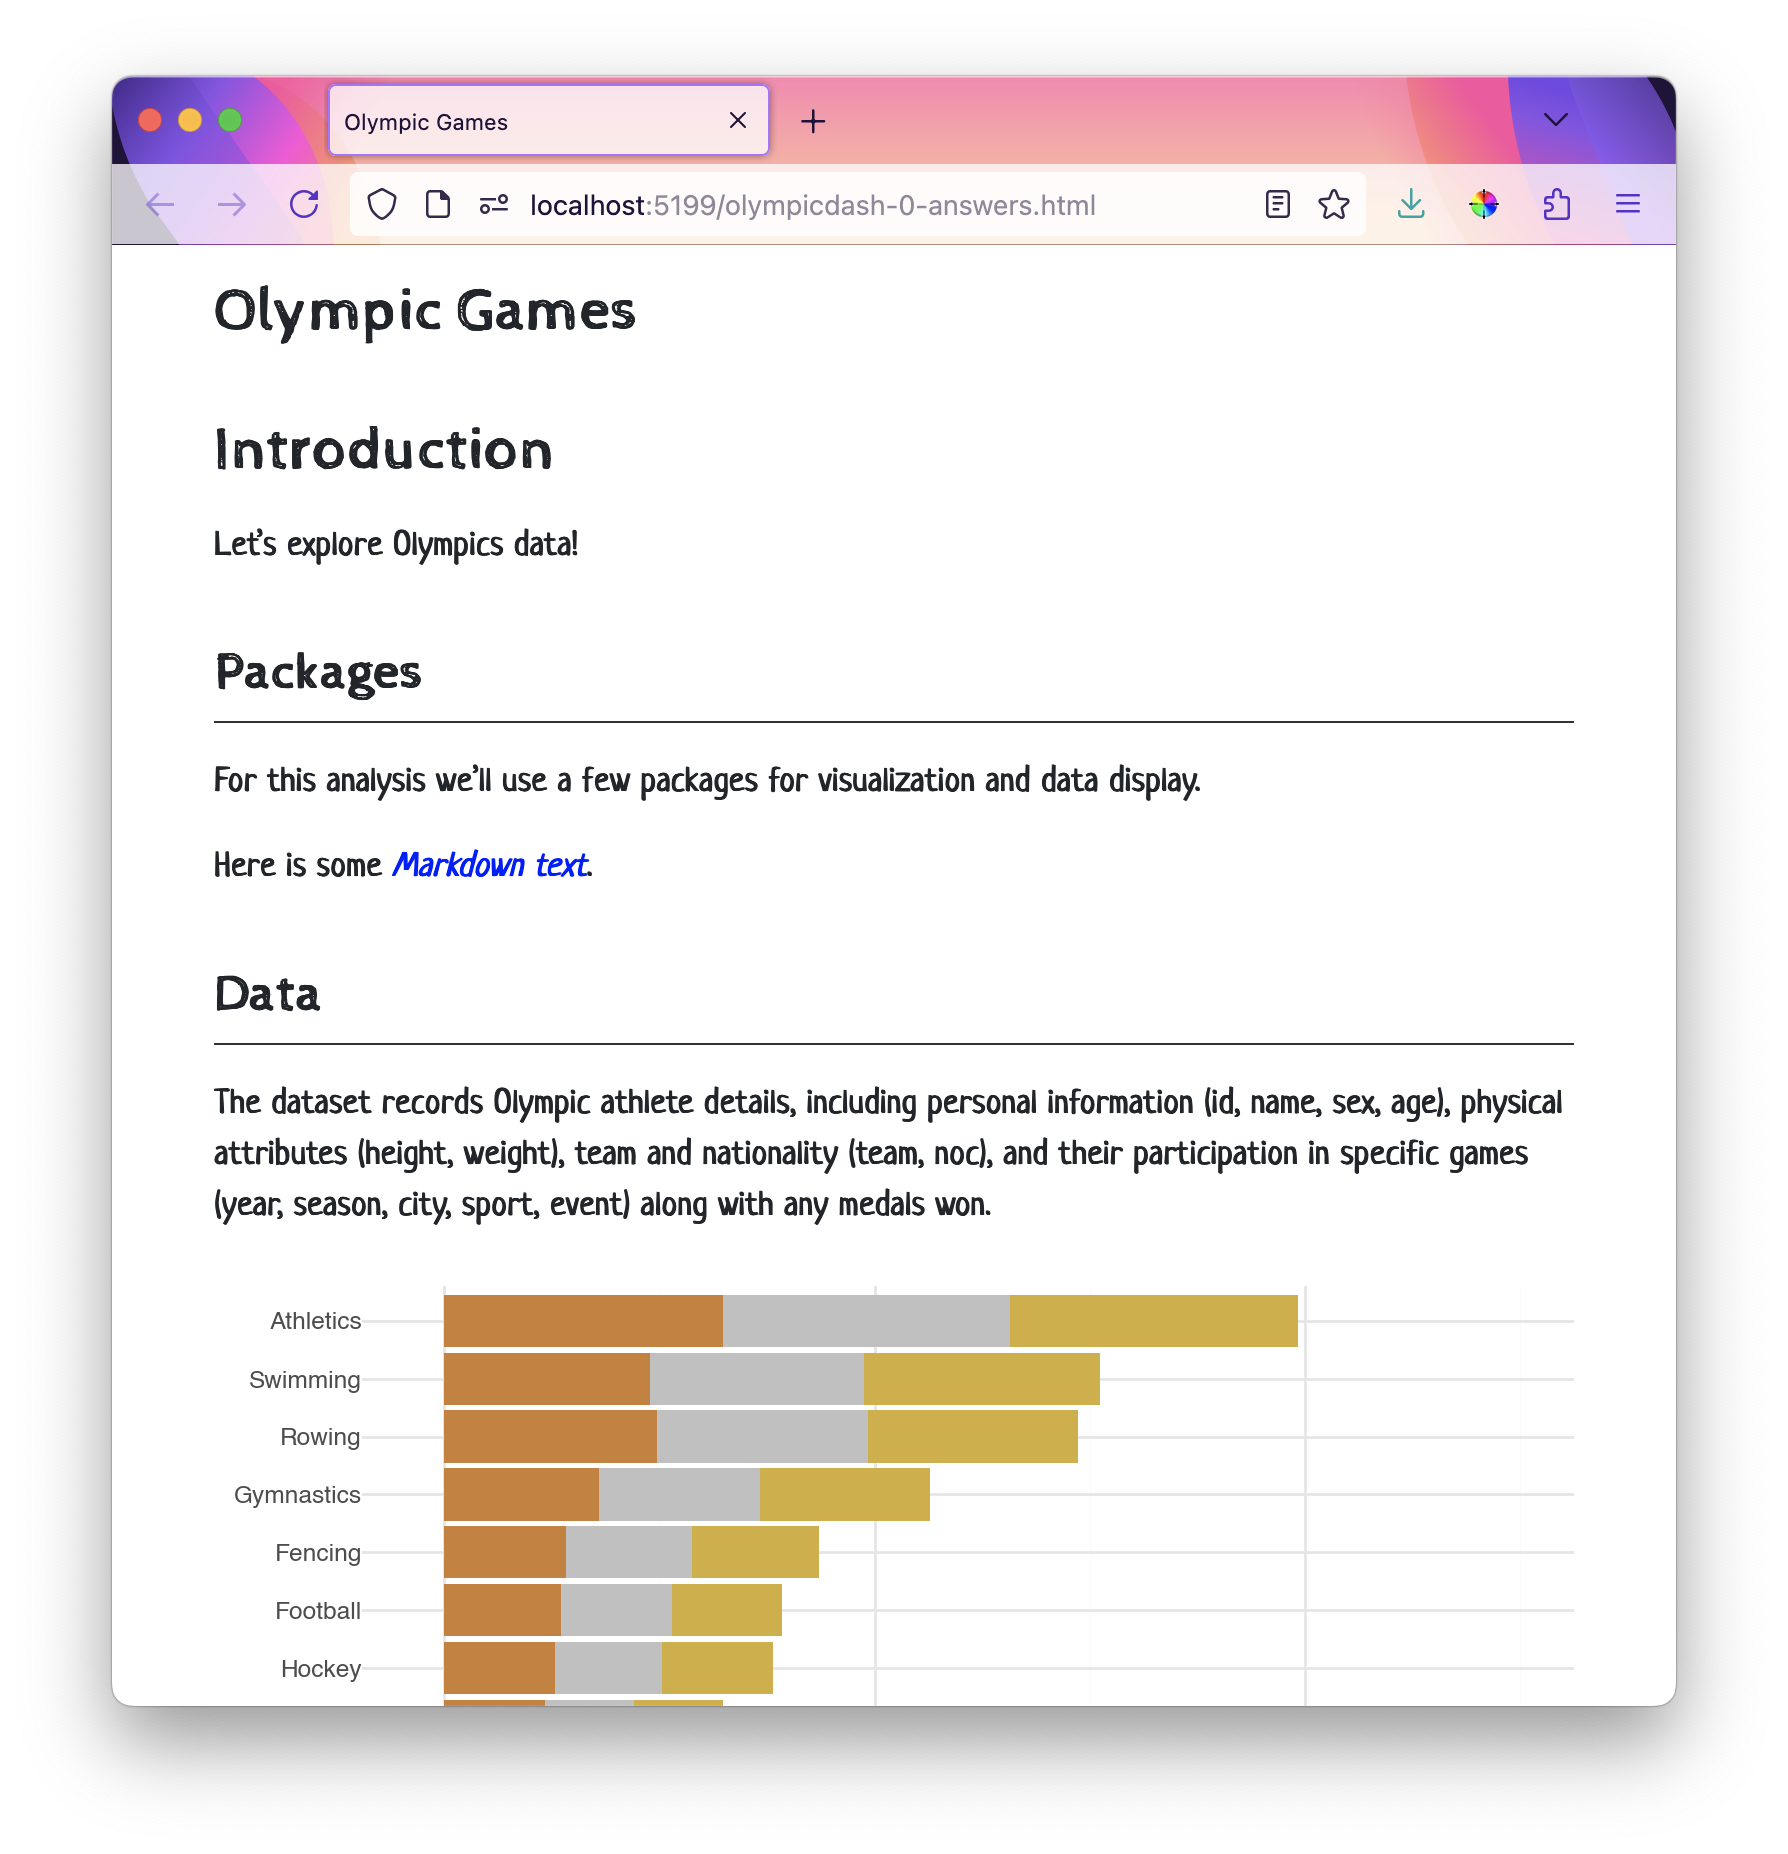
Task: Open the tracking protection shield
Action: [382, 205]
